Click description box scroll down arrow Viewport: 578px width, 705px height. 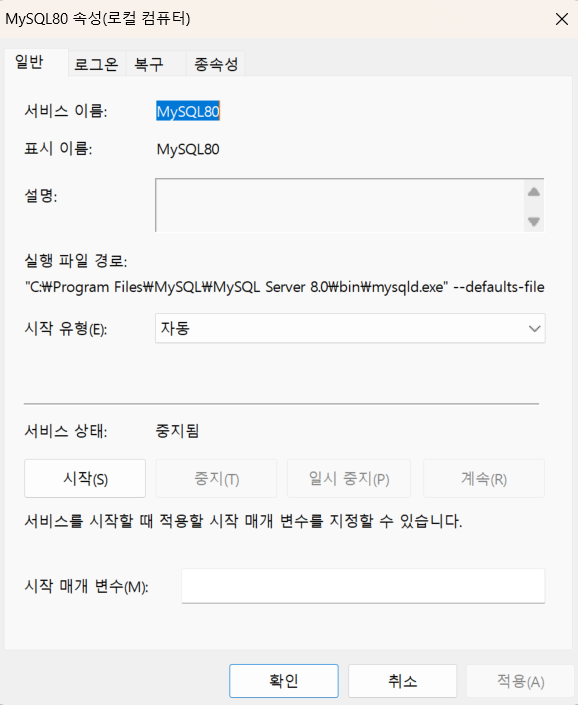(534, 221)
